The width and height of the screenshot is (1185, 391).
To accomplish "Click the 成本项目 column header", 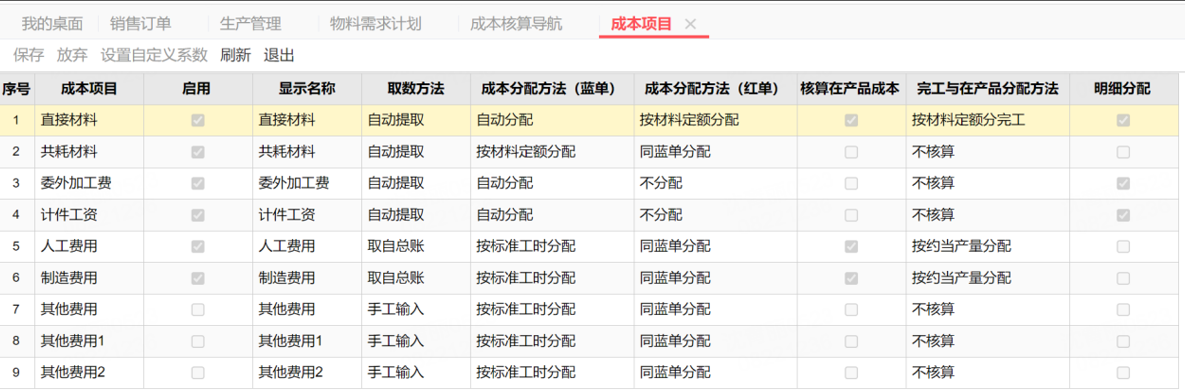I will coord(89,88).
